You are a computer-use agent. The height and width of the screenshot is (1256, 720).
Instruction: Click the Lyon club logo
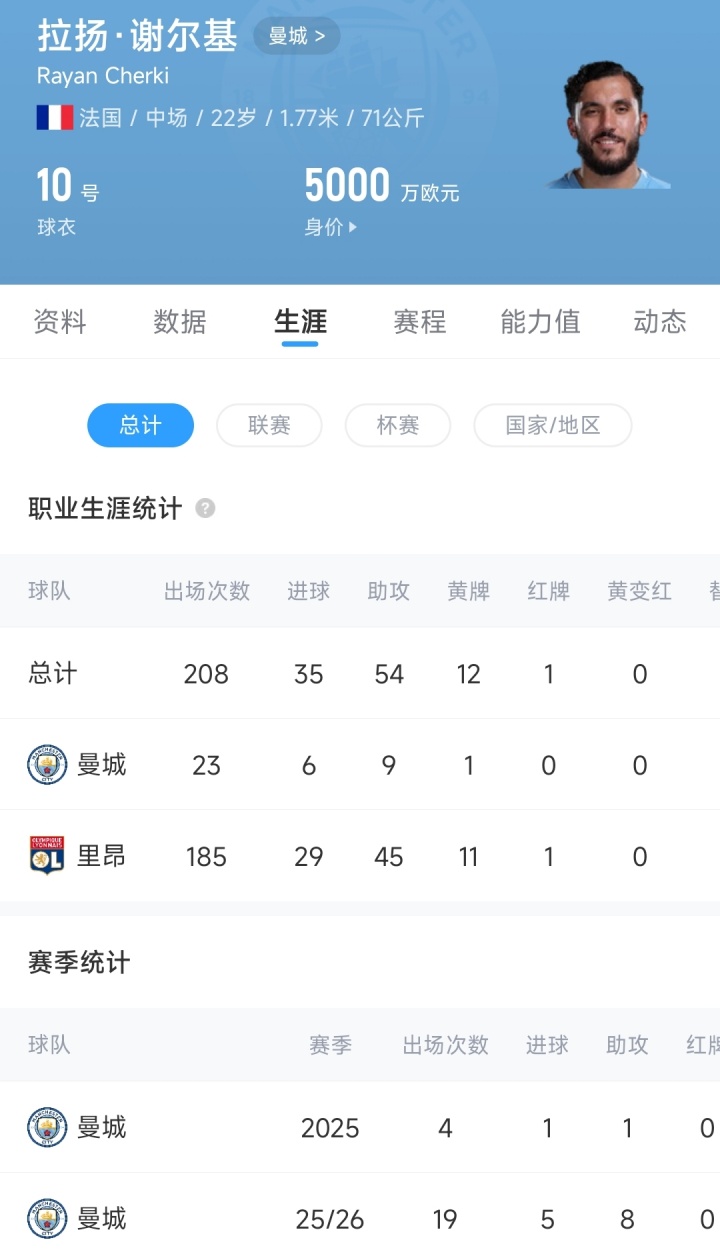coord(47,856)
